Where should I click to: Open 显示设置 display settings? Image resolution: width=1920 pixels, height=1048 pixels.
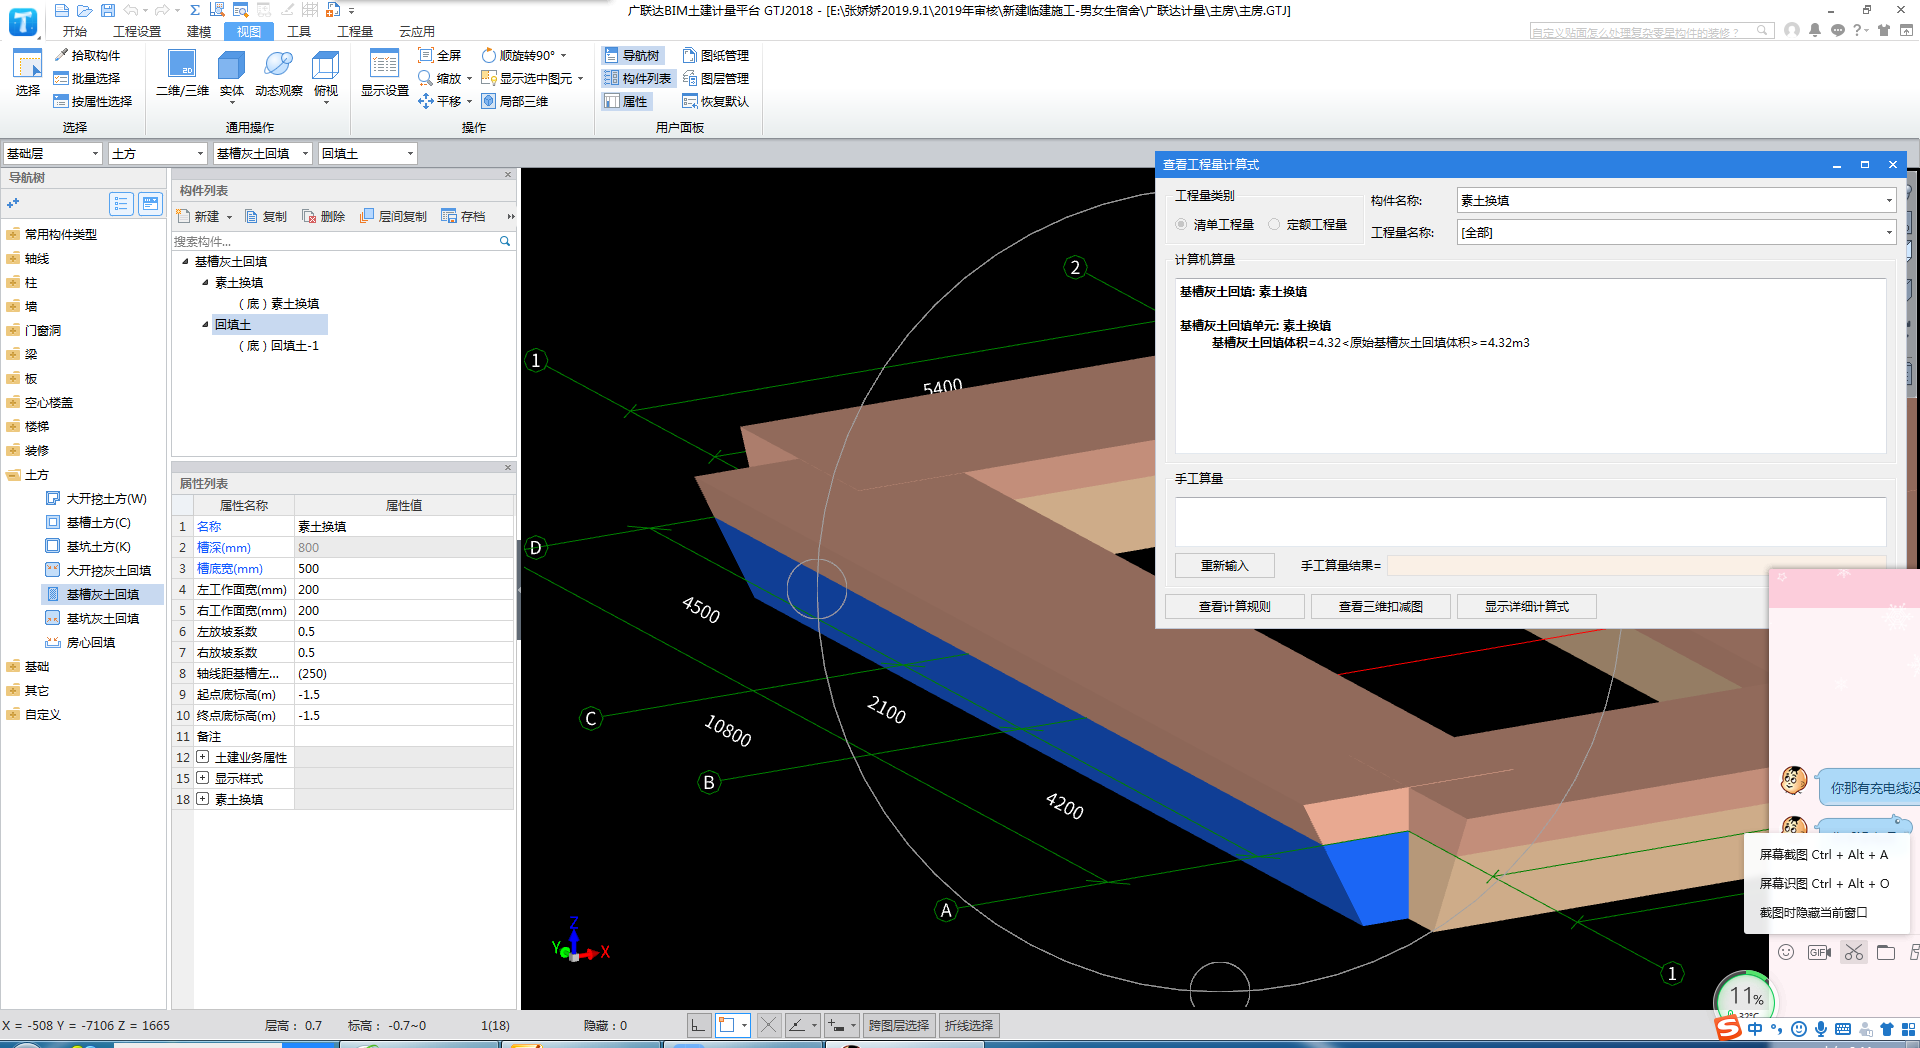point(385,72)
